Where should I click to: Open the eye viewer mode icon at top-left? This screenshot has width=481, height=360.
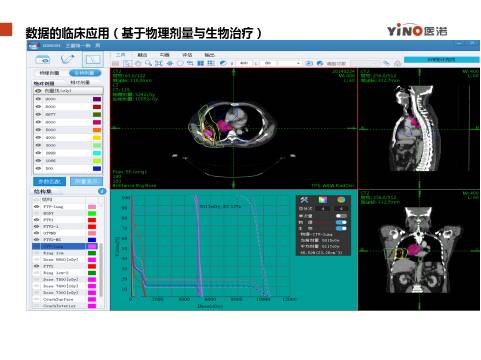coord(43,60)
